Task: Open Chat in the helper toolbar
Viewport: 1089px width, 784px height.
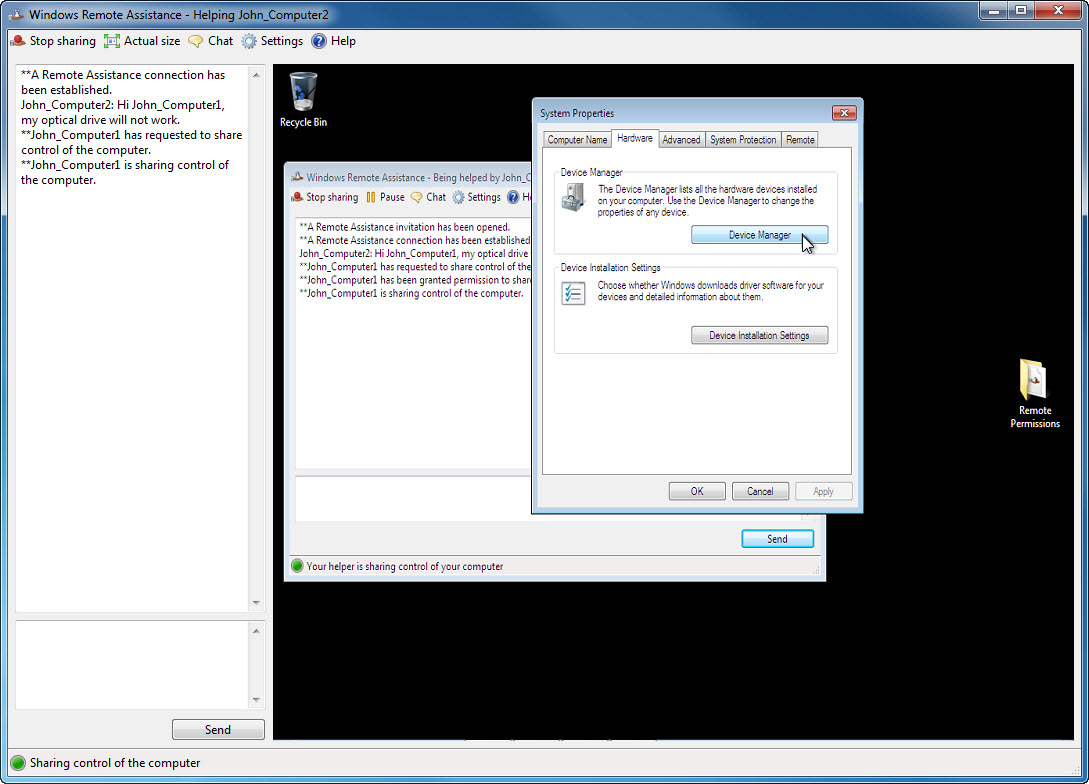Action: (210, 41)
